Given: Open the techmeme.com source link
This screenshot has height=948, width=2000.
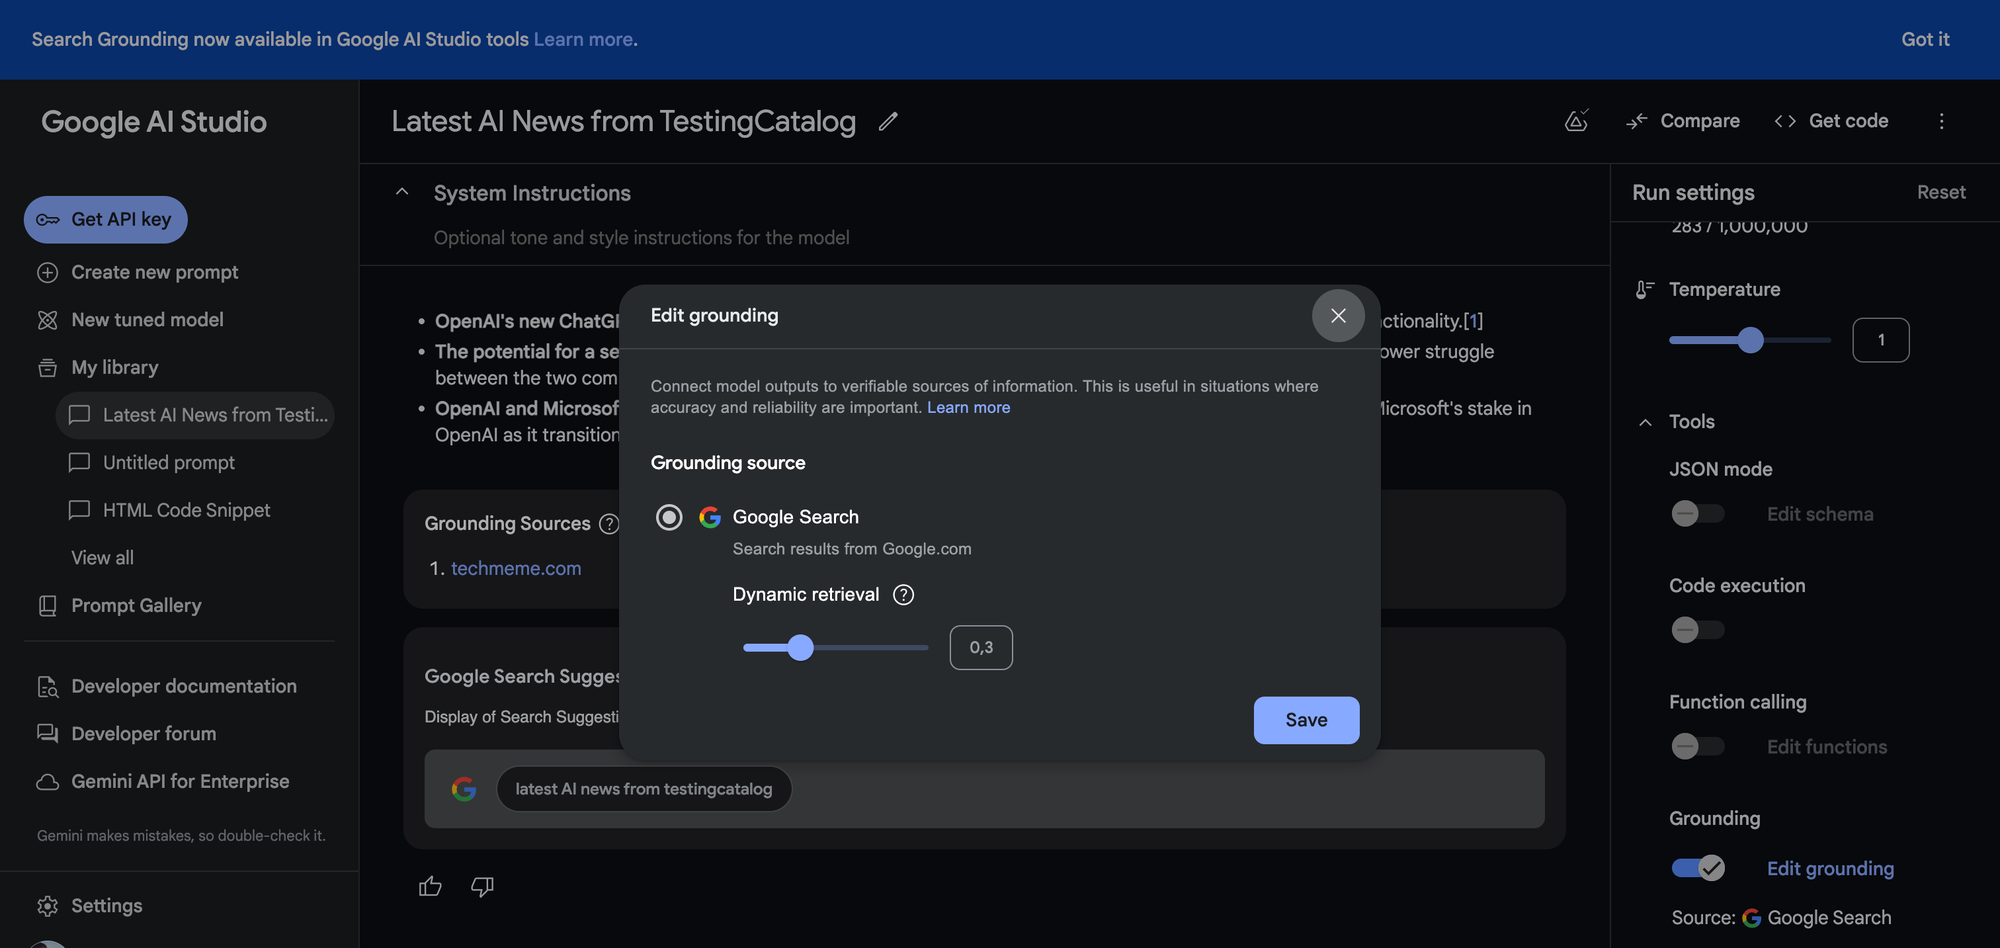Looking at the screenshot, I should coord(516,569).
